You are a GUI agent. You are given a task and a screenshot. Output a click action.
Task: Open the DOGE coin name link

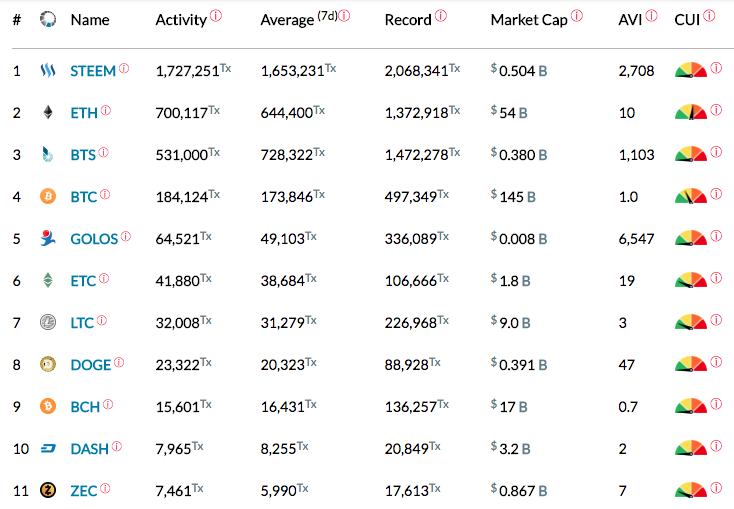[x=91, y=365]
